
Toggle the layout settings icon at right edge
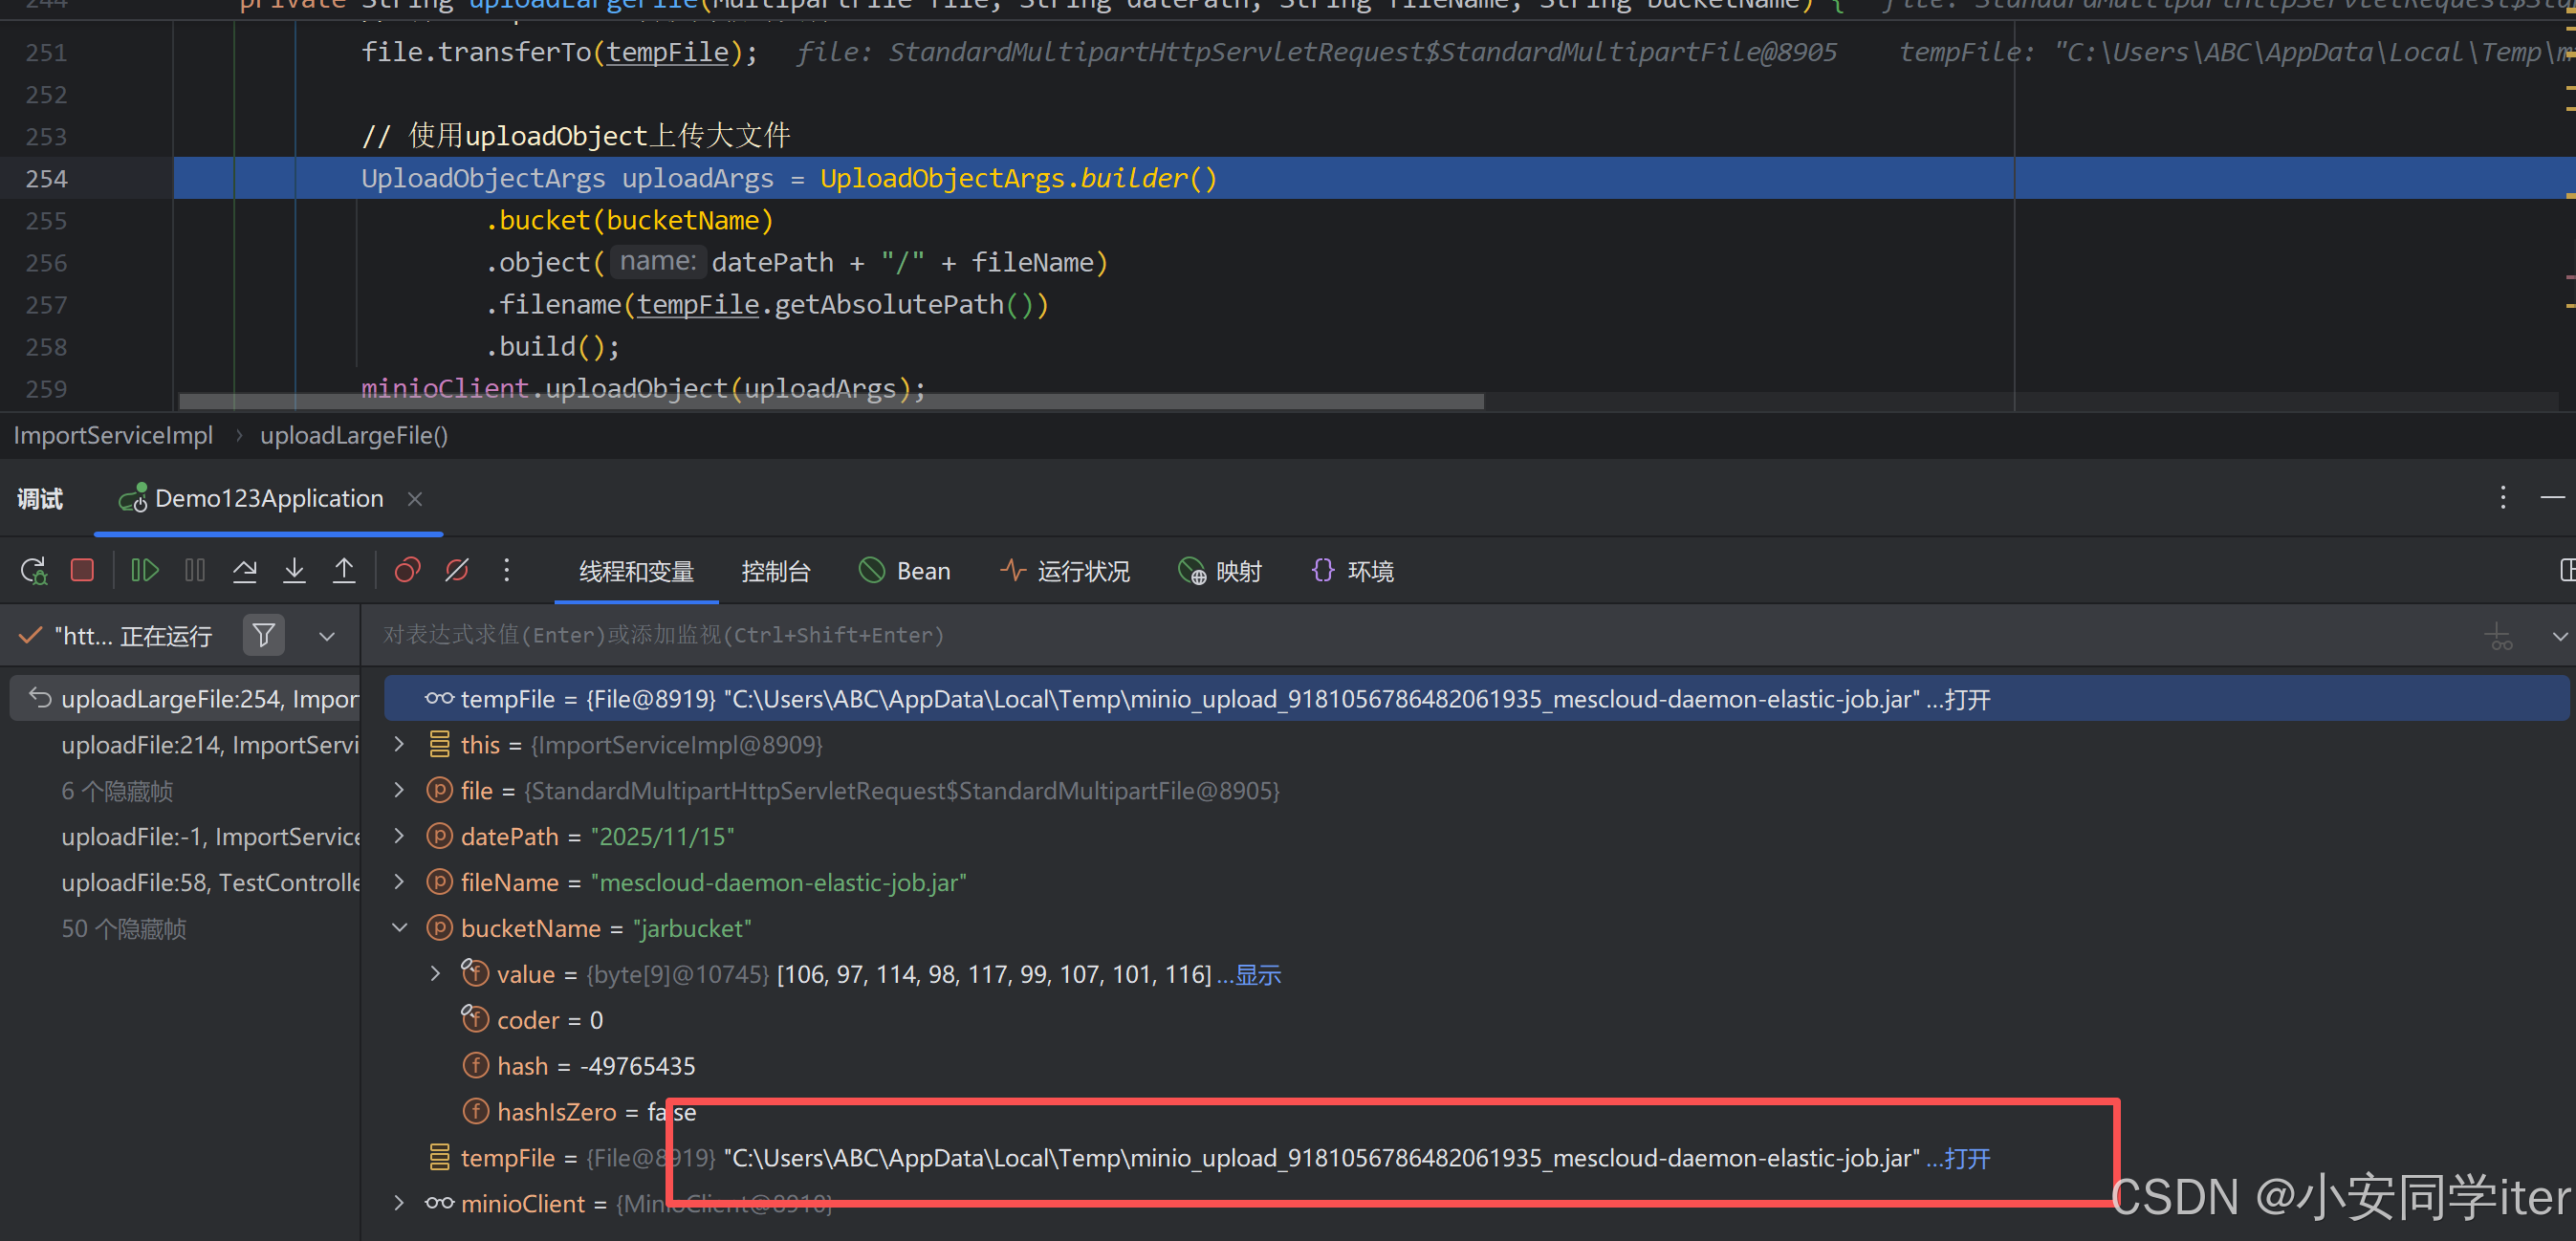point(2566,571)
